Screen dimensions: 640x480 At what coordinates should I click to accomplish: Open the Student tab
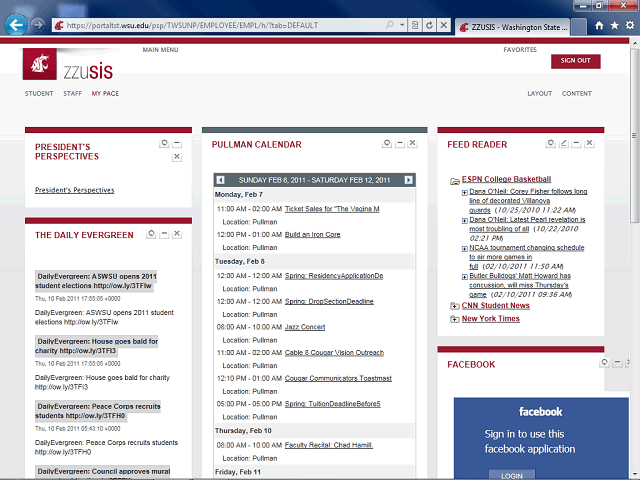coord(39,94)
